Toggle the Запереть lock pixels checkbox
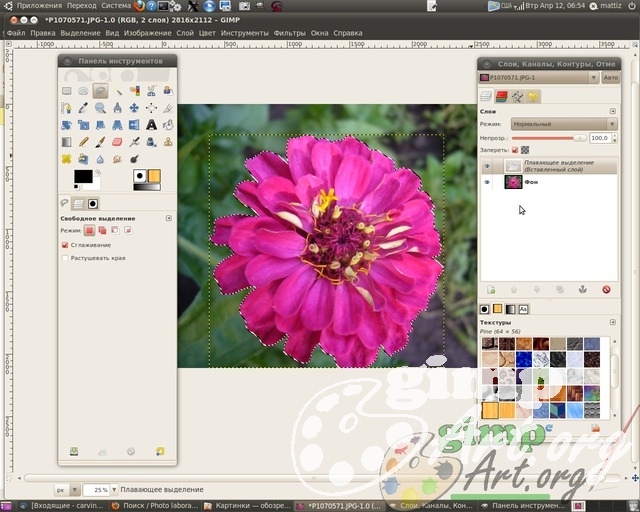640x512 pixels. coord(515,150)
